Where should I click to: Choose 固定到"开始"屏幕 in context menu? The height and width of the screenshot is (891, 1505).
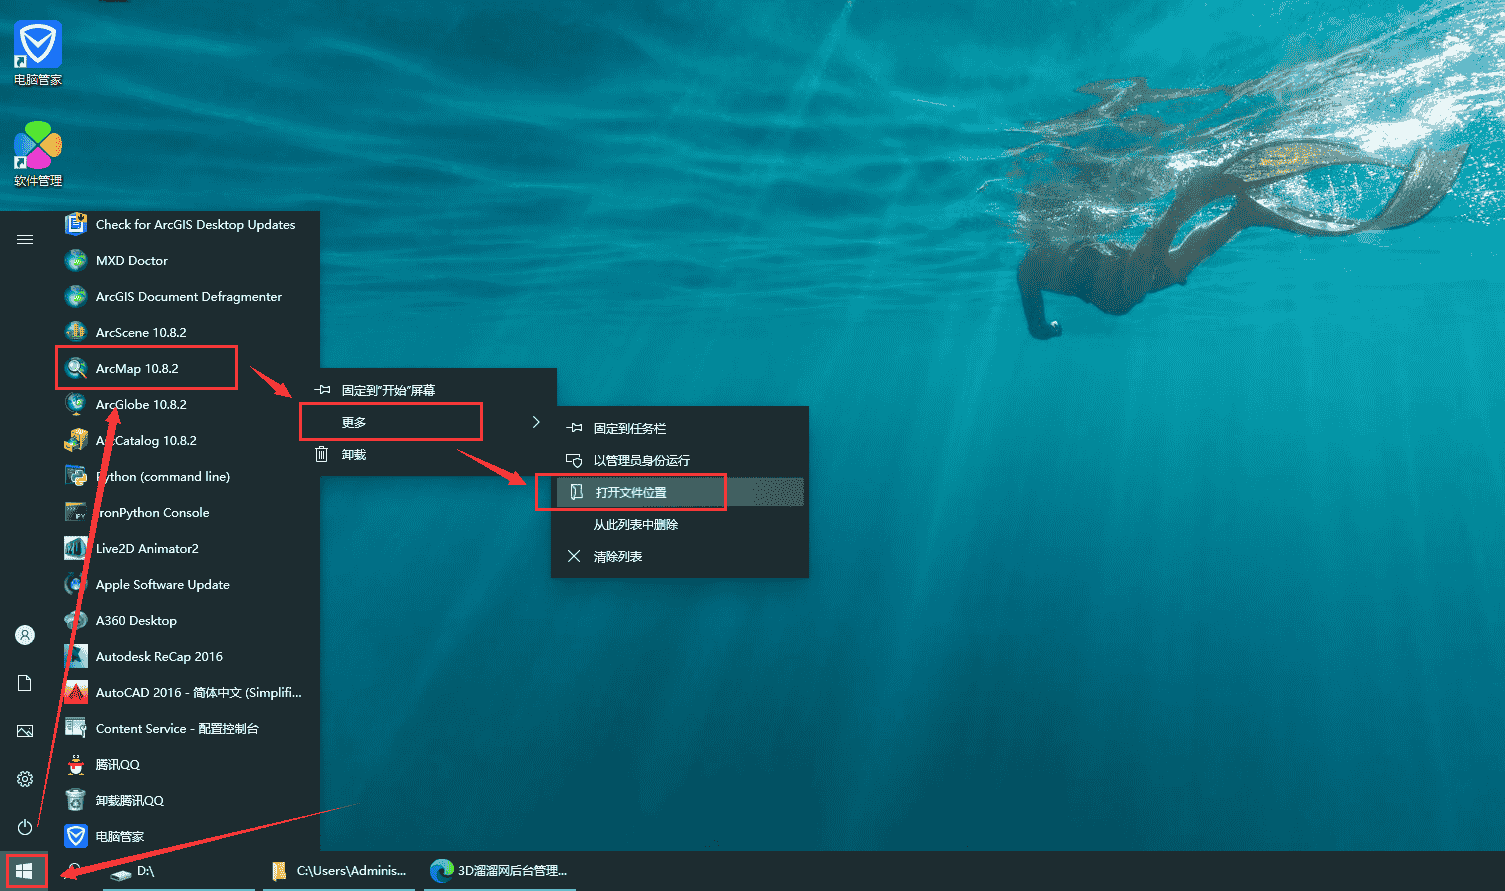point(428,390)
